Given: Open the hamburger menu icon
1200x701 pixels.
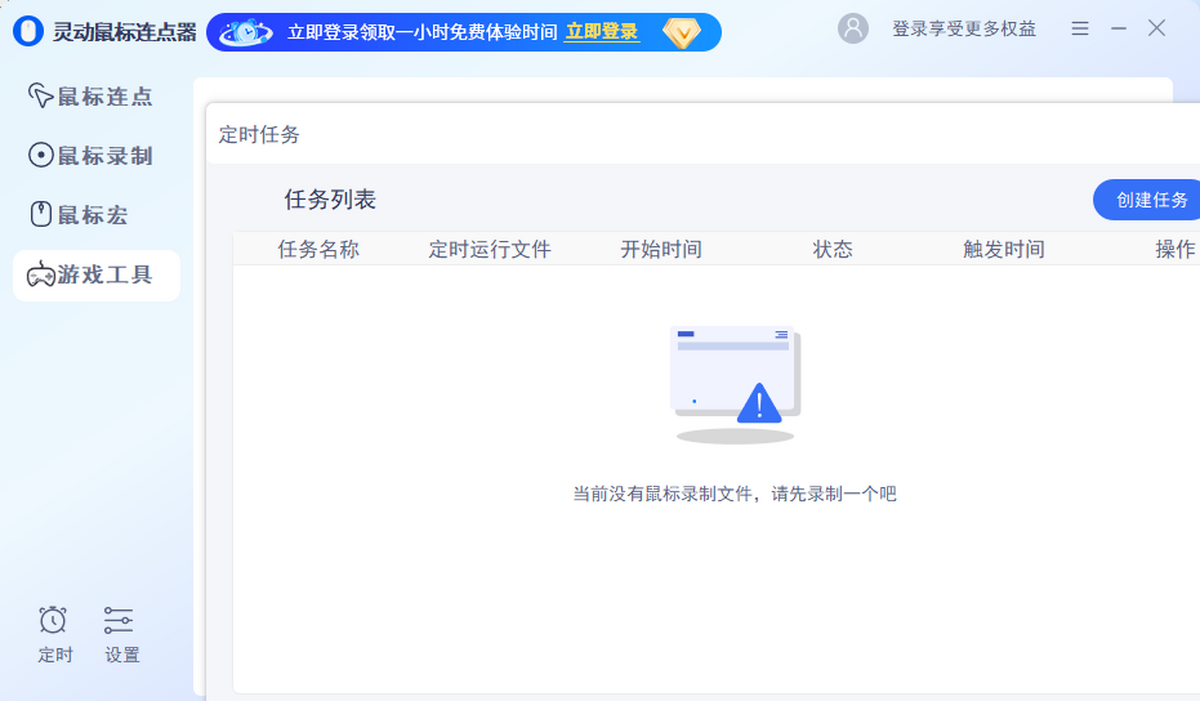Looking at the screenshot, I should tap(1080, 29).
